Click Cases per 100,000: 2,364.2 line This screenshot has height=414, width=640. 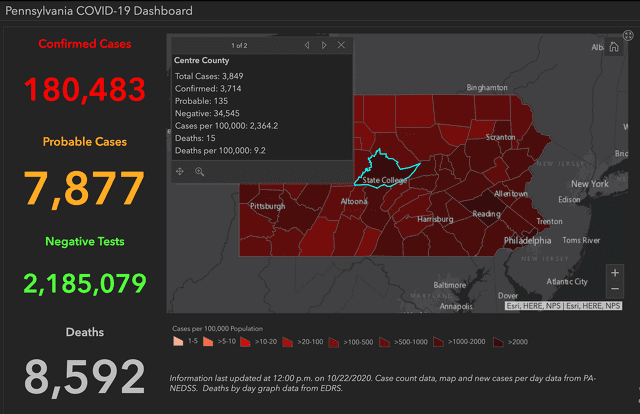[x=227, y=126]
